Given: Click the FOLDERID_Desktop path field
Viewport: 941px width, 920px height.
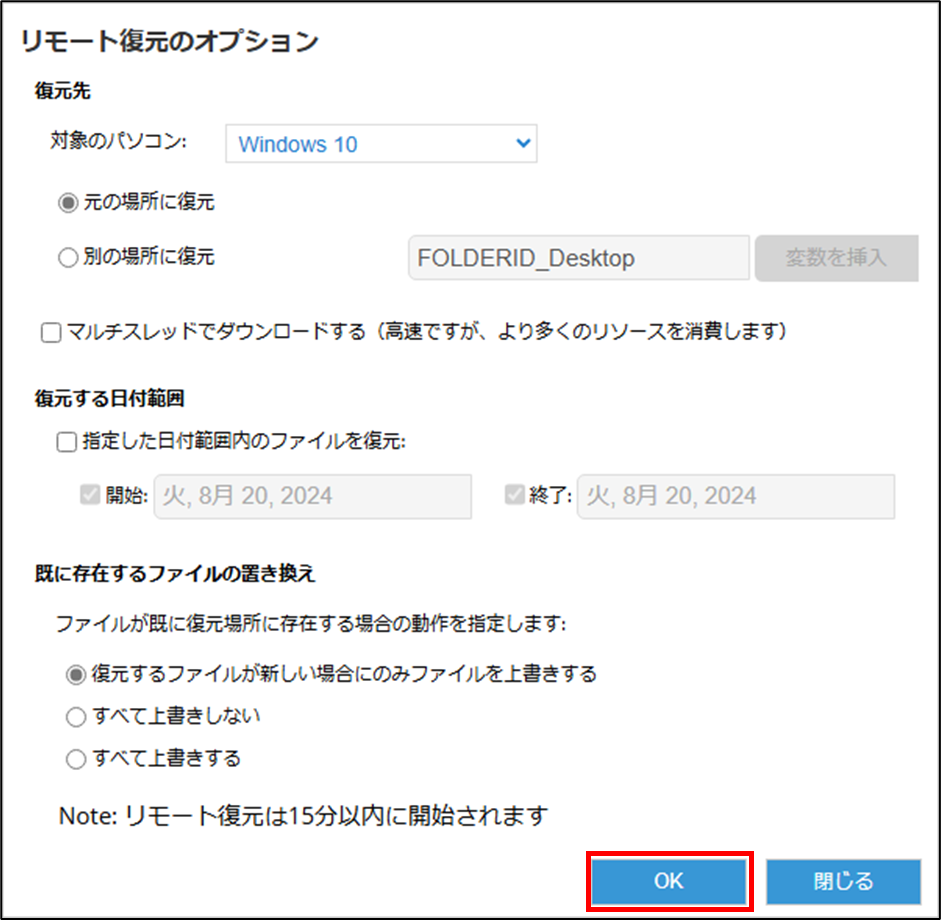Looking at the screenshot, I should 579,257.
